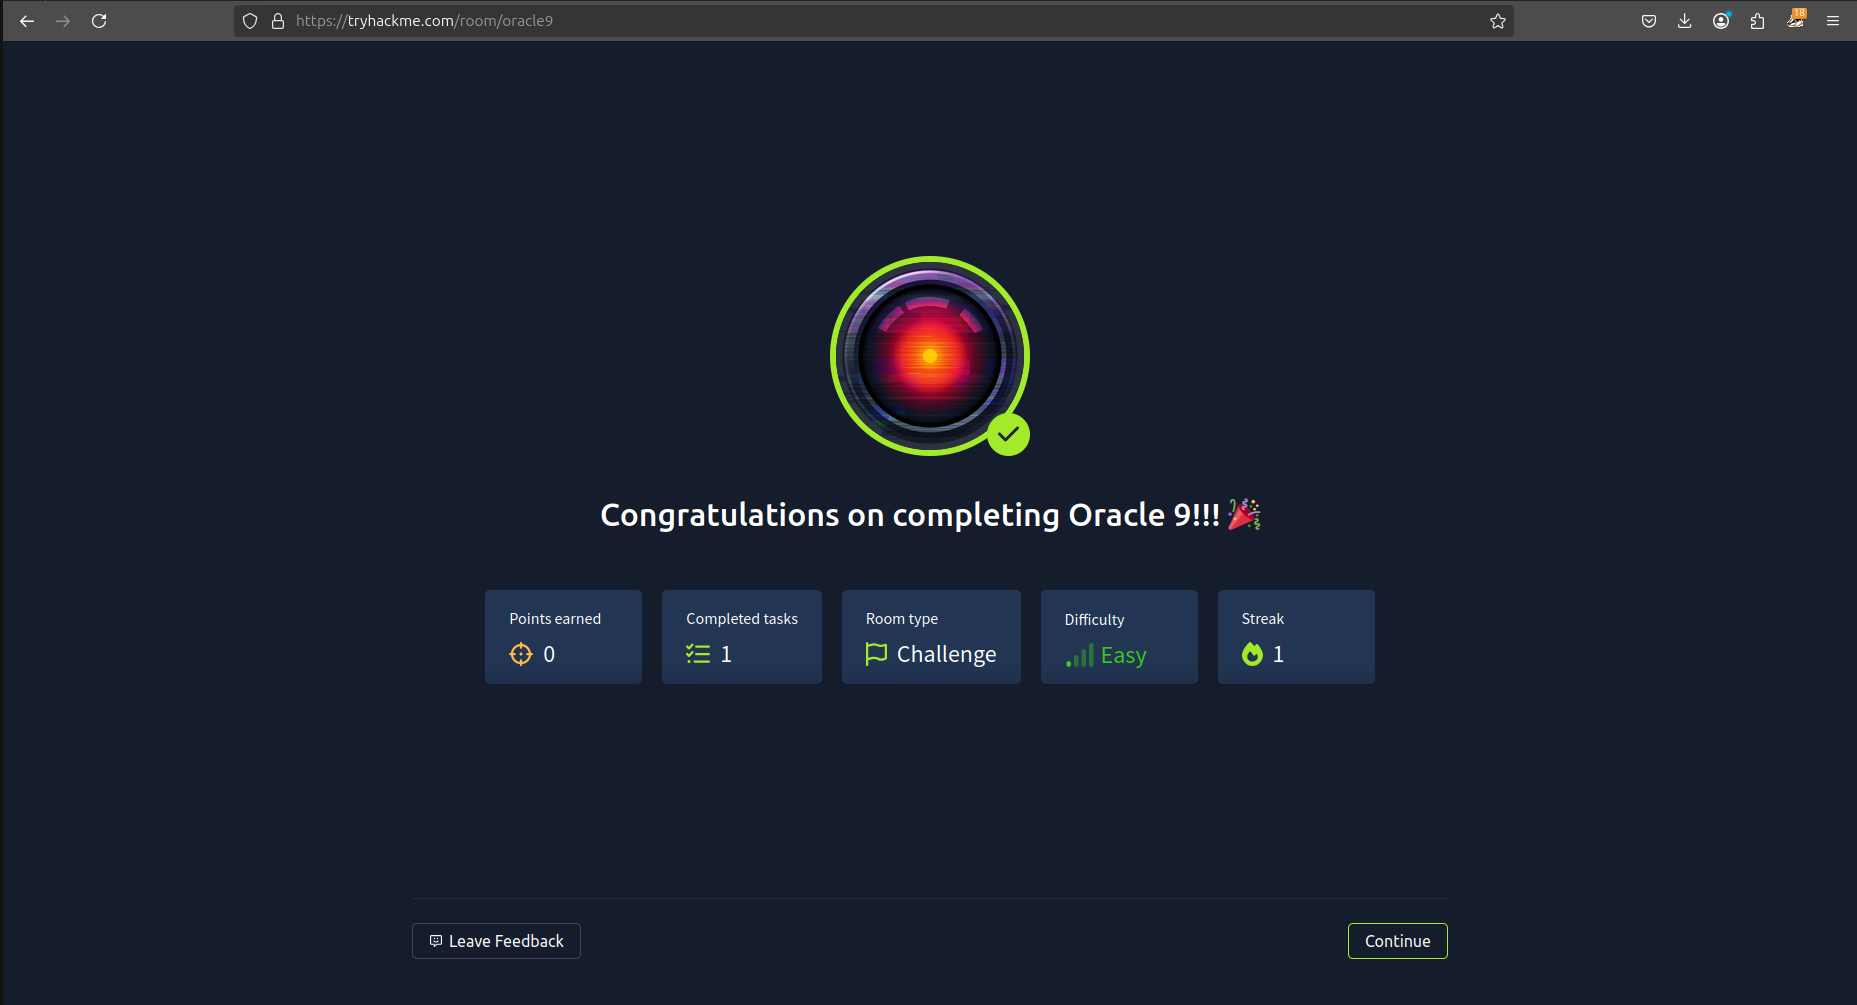Select the Streak card with flame icon

click(x=1295, y=637)
